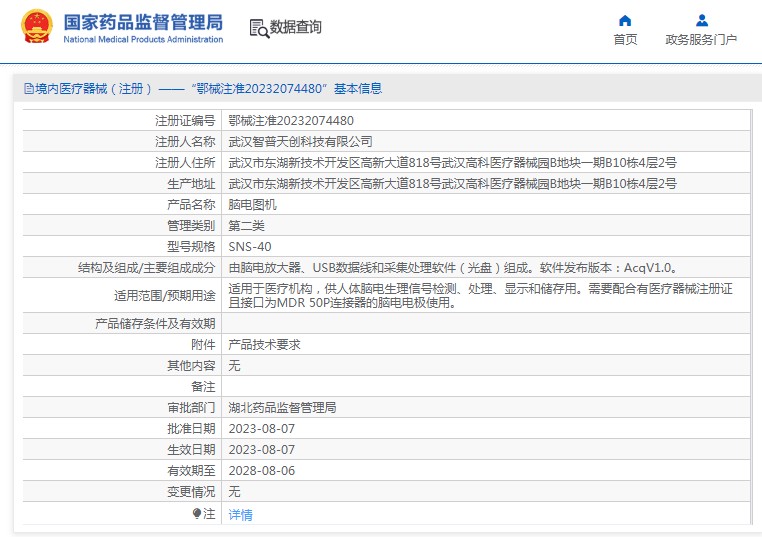Click the 生产地址 address value
The height and width of the screenshot is (537, 762).
coord(452,183)
